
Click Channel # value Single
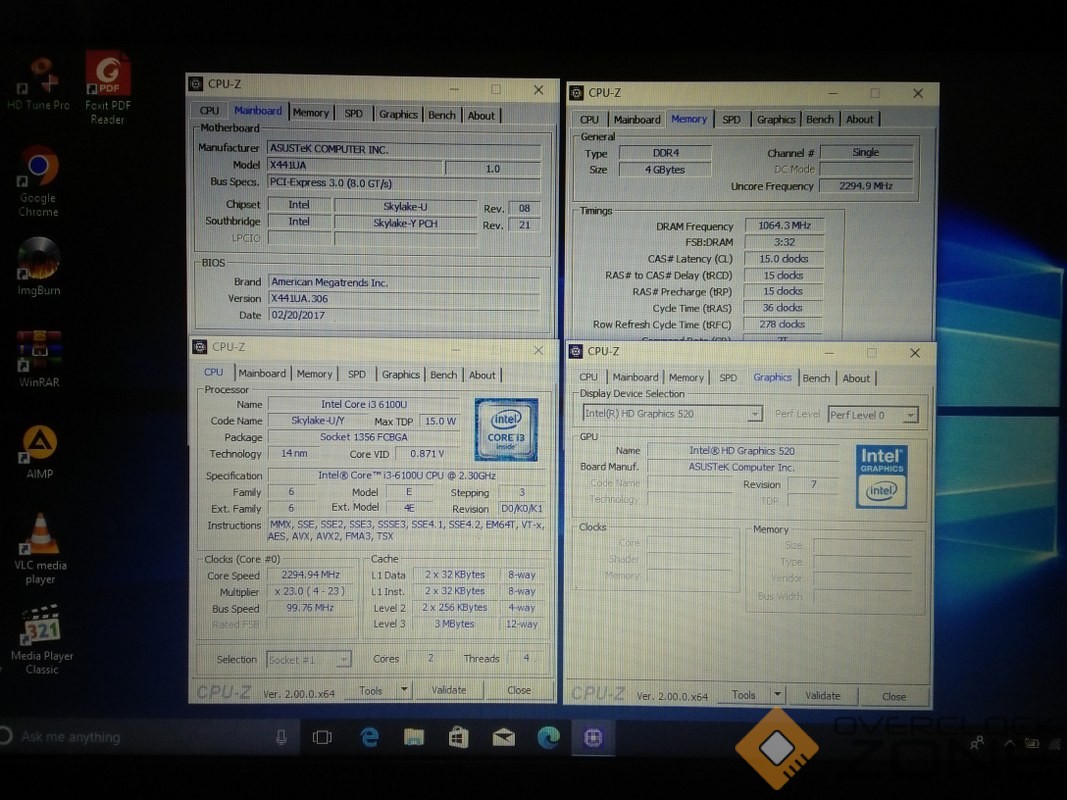tap(866, 152)
